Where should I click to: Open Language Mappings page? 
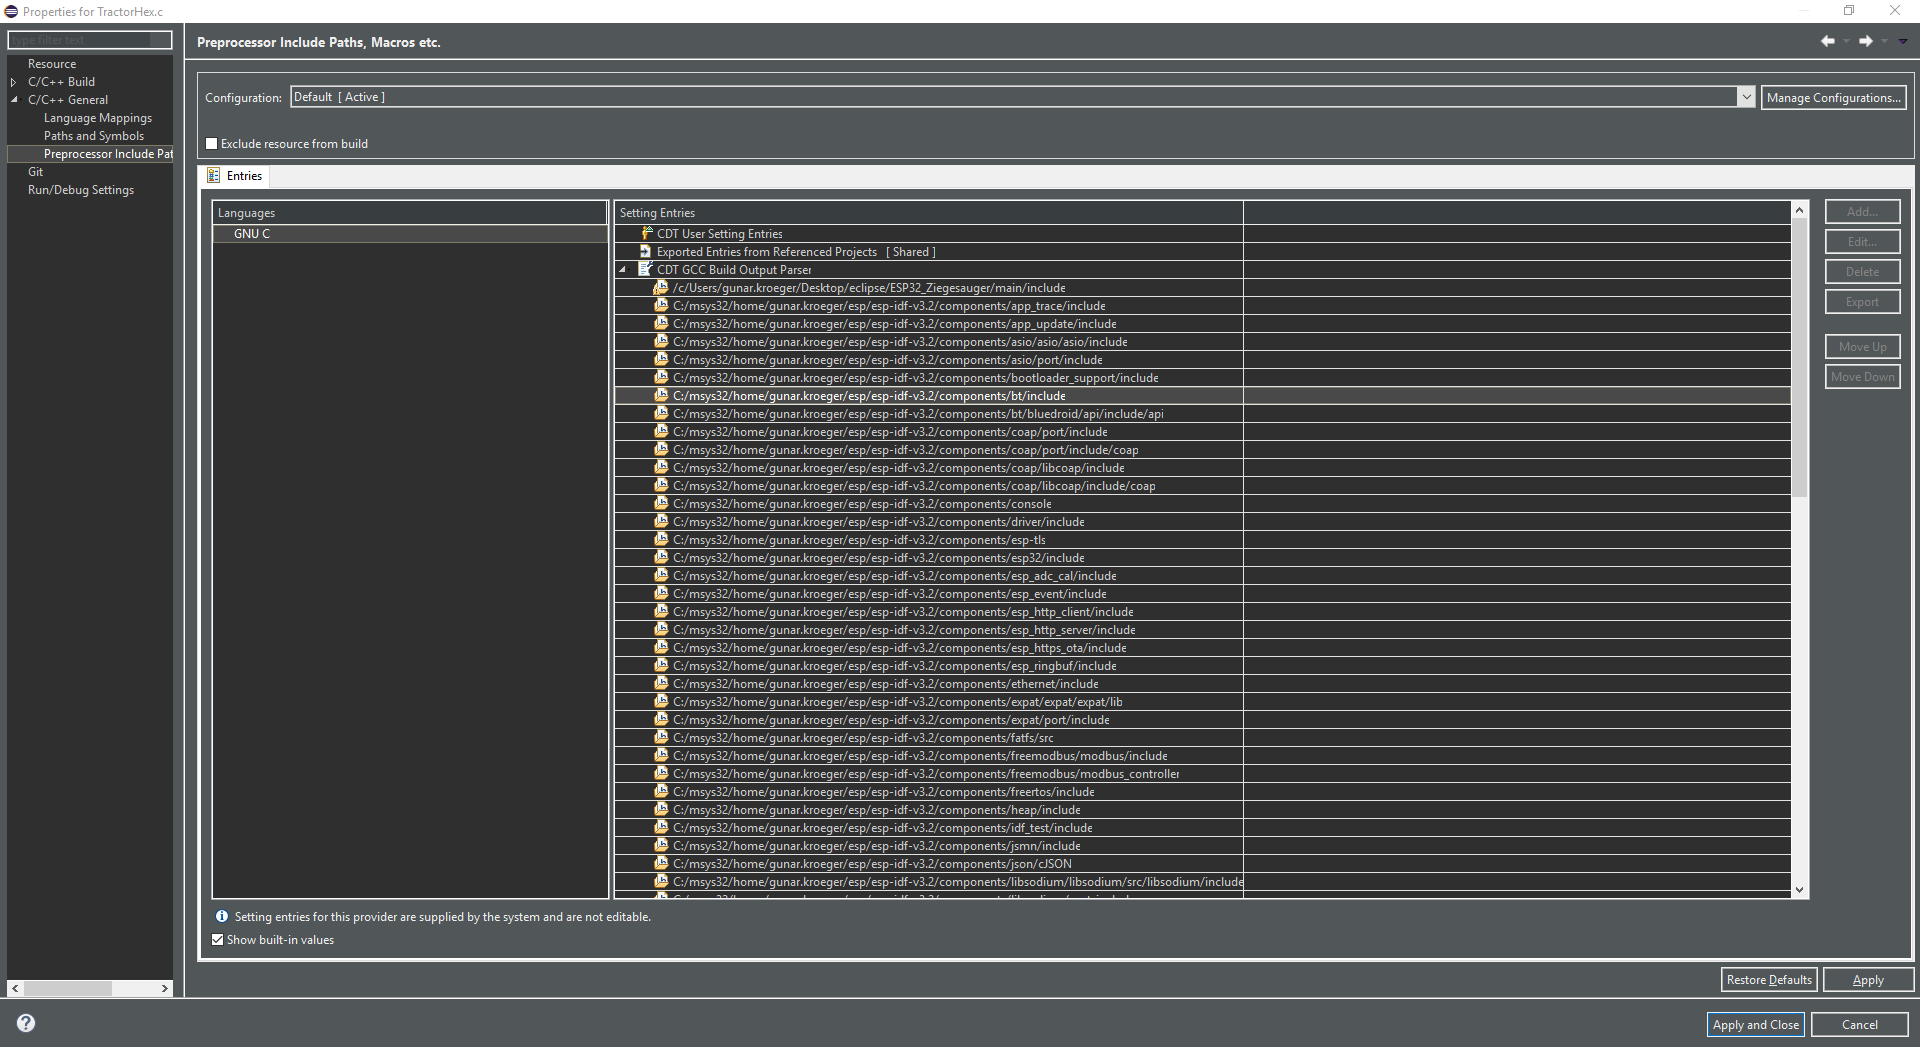[x=98, y=118]
